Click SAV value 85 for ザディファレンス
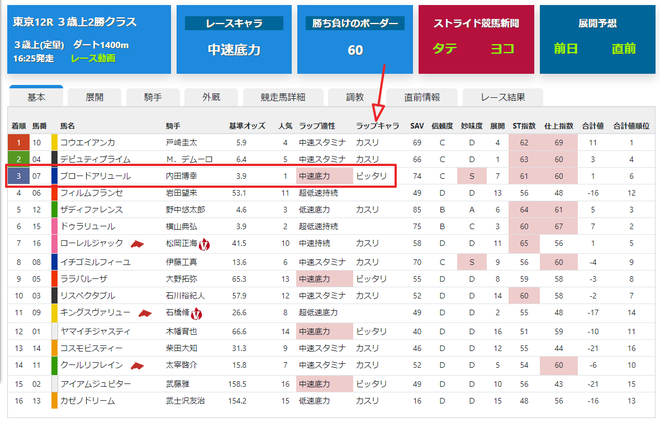 (417, 210)
